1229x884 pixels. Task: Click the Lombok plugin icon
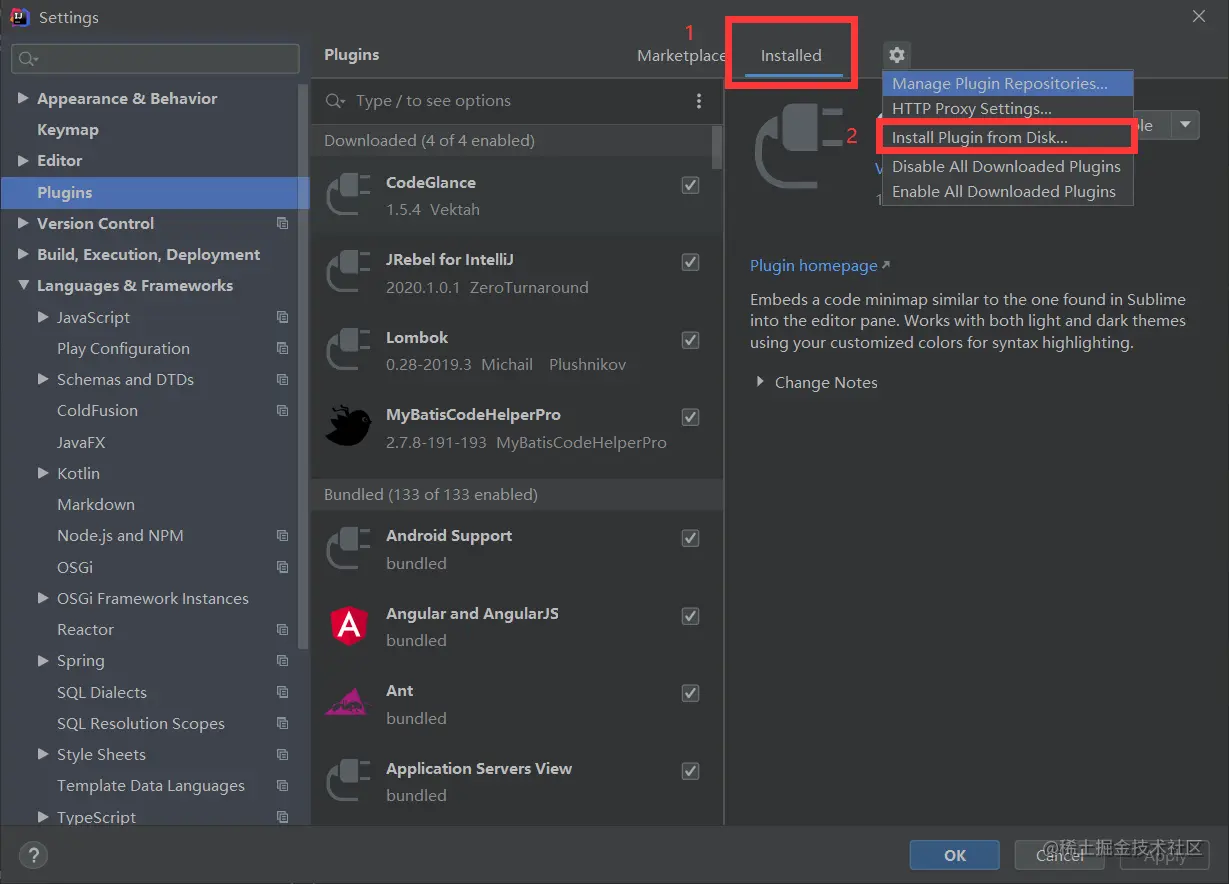pos(348,350)
